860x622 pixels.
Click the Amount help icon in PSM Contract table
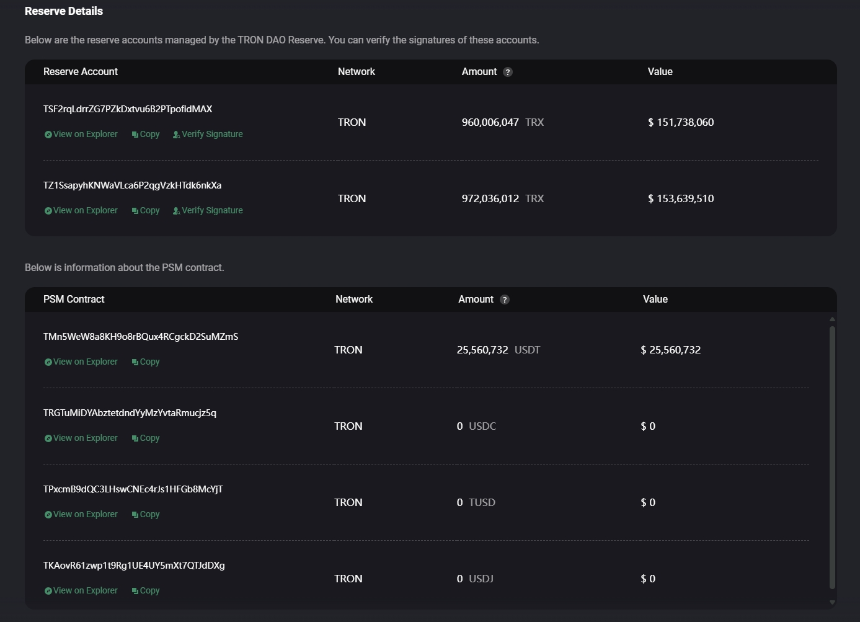(x=505, y=299)
